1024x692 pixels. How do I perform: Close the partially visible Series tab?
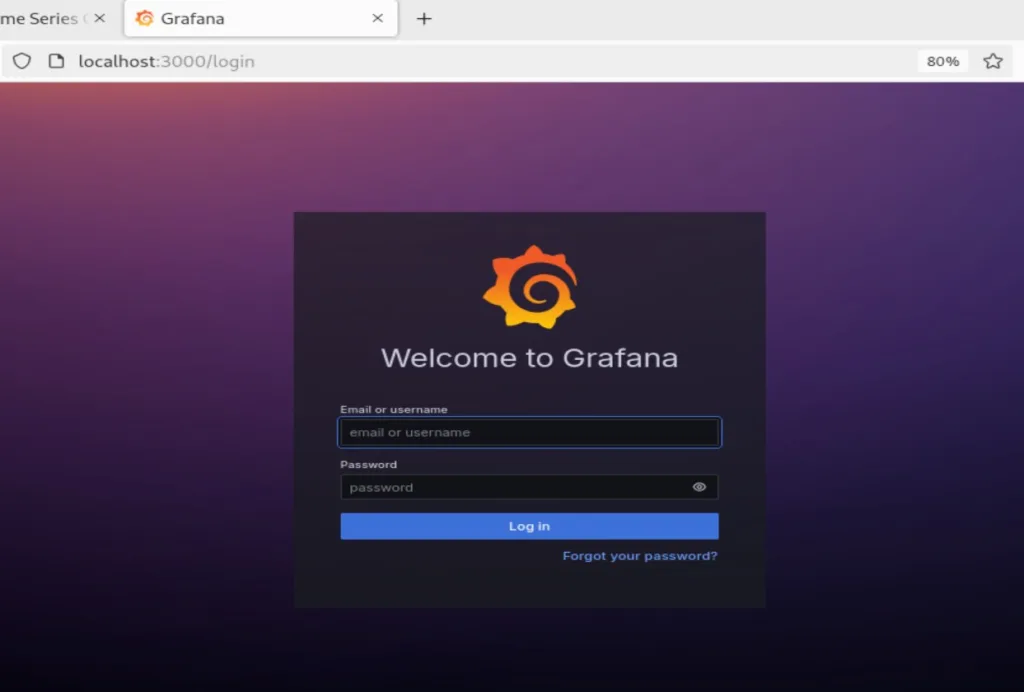click(99, 19)
